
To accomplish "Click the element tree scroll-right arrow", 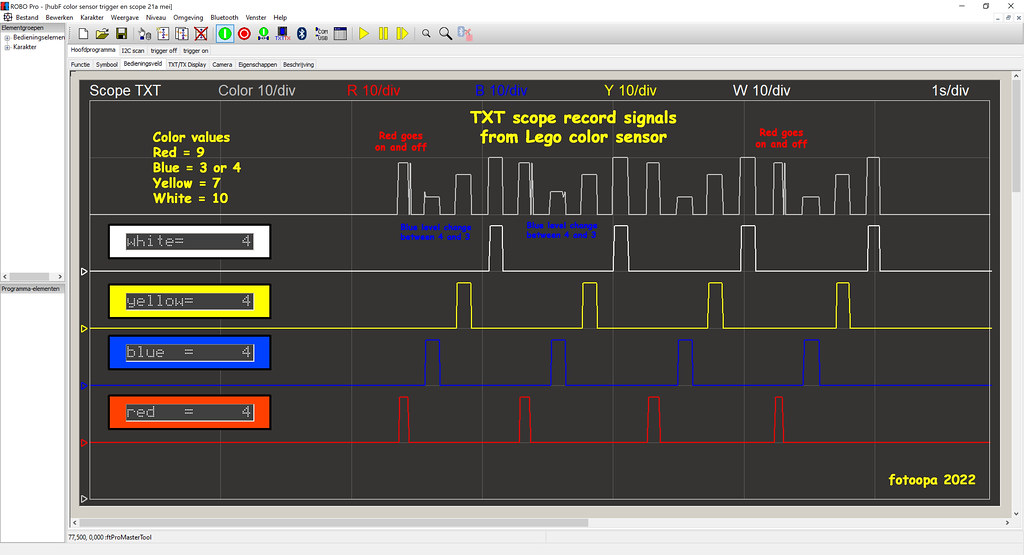I will click(60, 277).
